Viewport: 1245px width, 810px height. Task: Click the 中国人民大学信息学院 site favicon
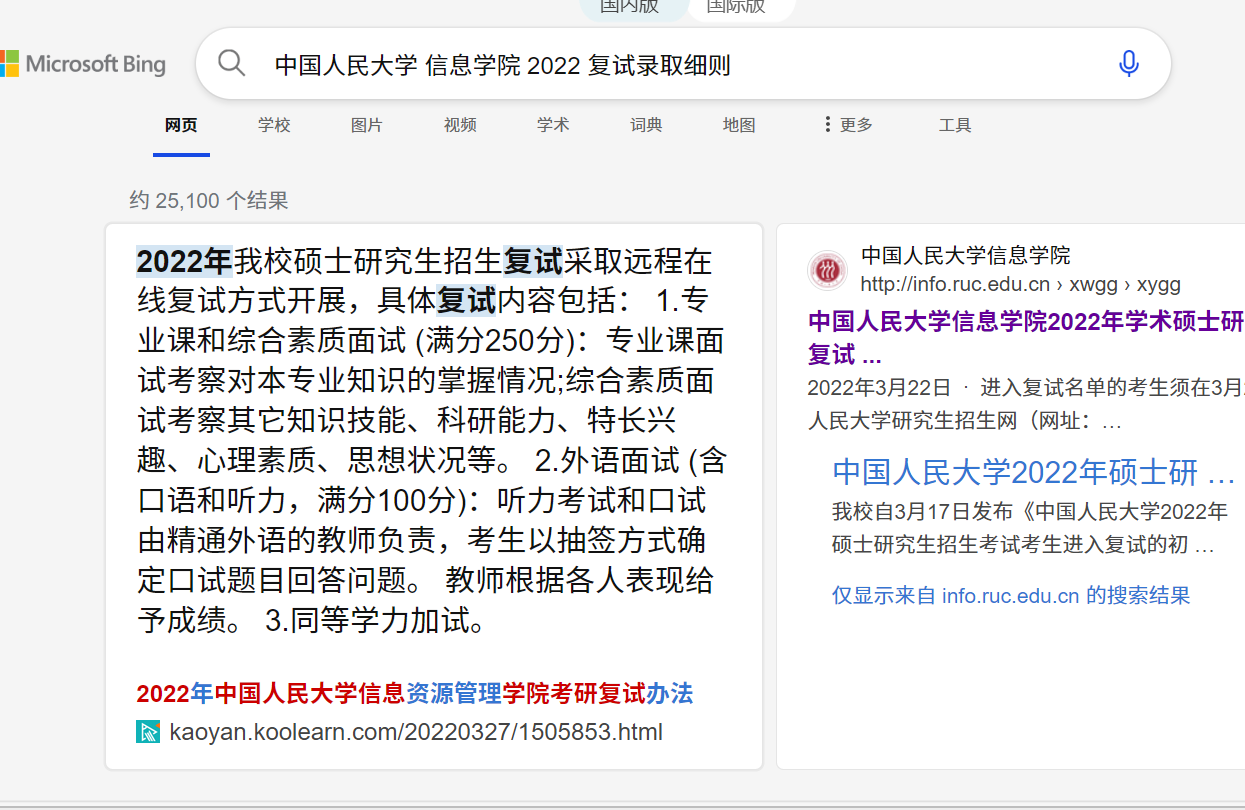[827, 270]
